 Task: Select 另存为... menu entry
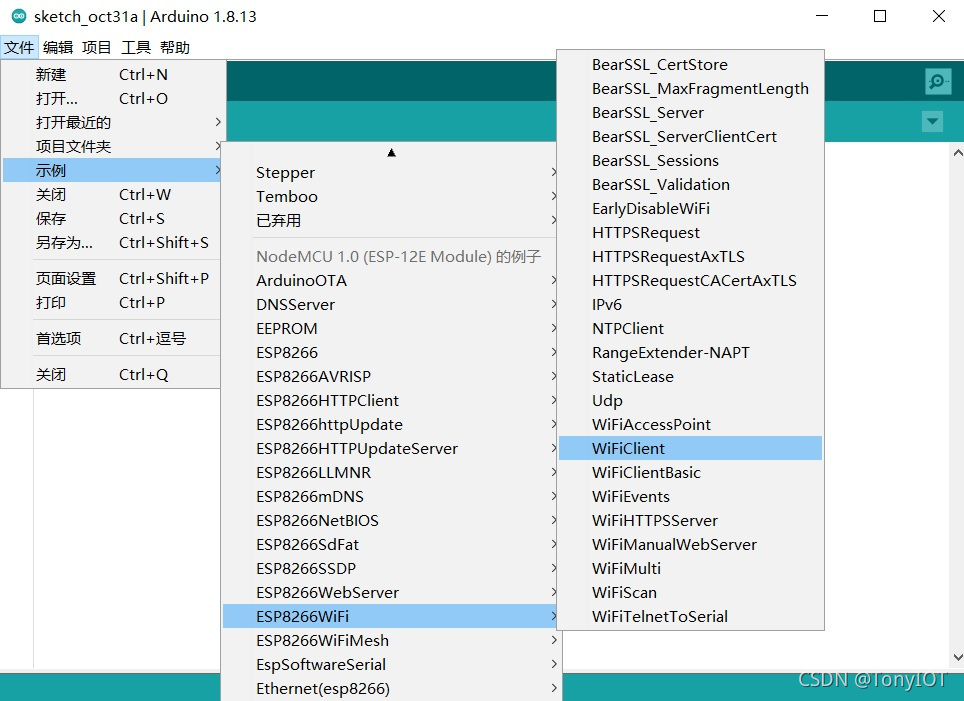point(111,242)
